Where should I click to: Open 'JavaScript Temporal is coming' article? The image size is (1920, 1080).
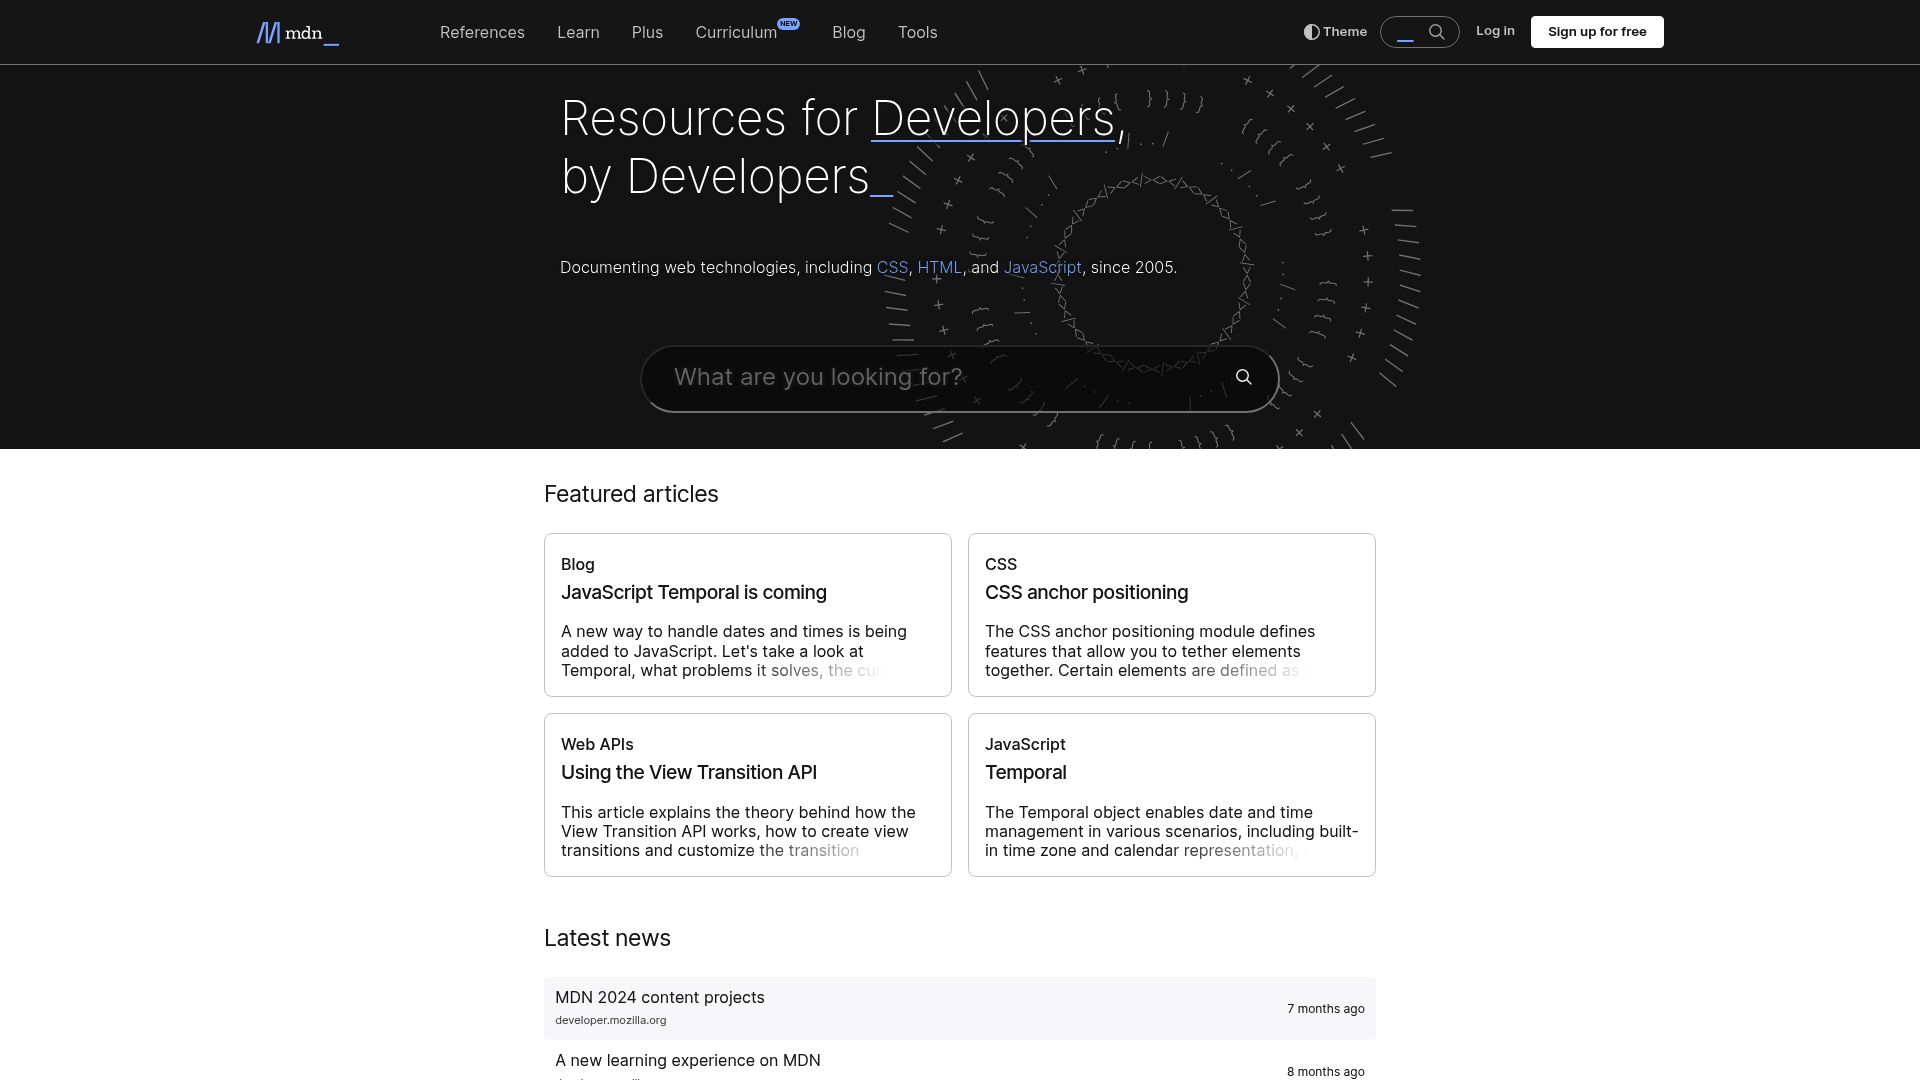pyautogui.click(x=693, y=593)
